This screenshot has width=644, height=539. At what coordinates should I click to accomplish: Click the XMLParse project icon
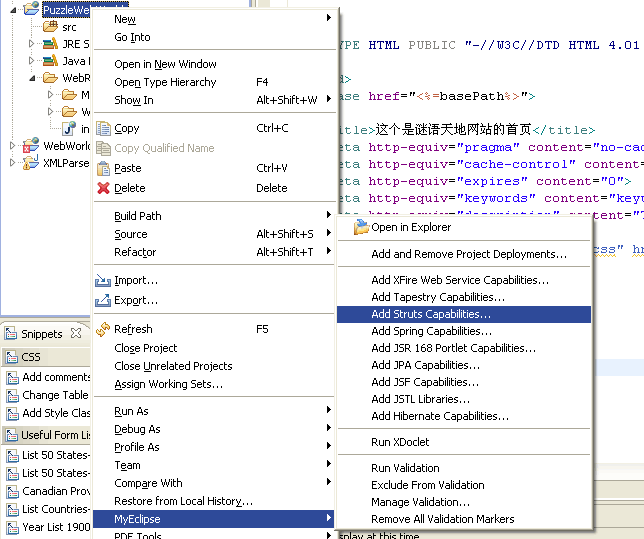click(x=31, y=163)
